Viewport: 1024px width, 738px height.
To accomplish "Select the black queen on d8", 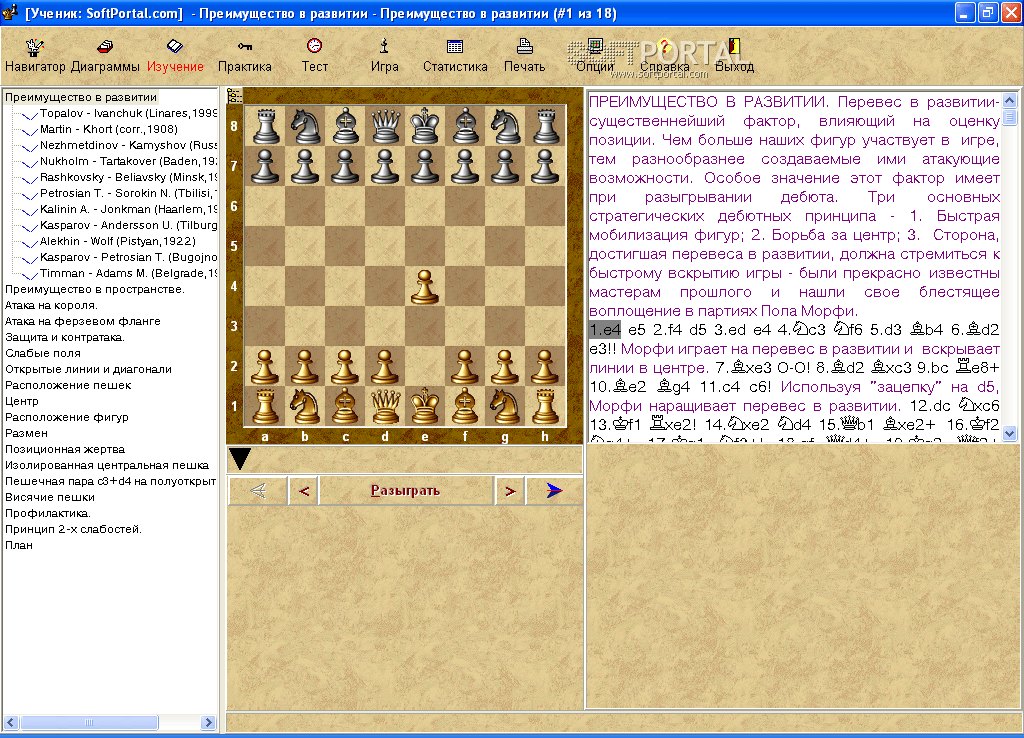I will [x=385, y=125].
